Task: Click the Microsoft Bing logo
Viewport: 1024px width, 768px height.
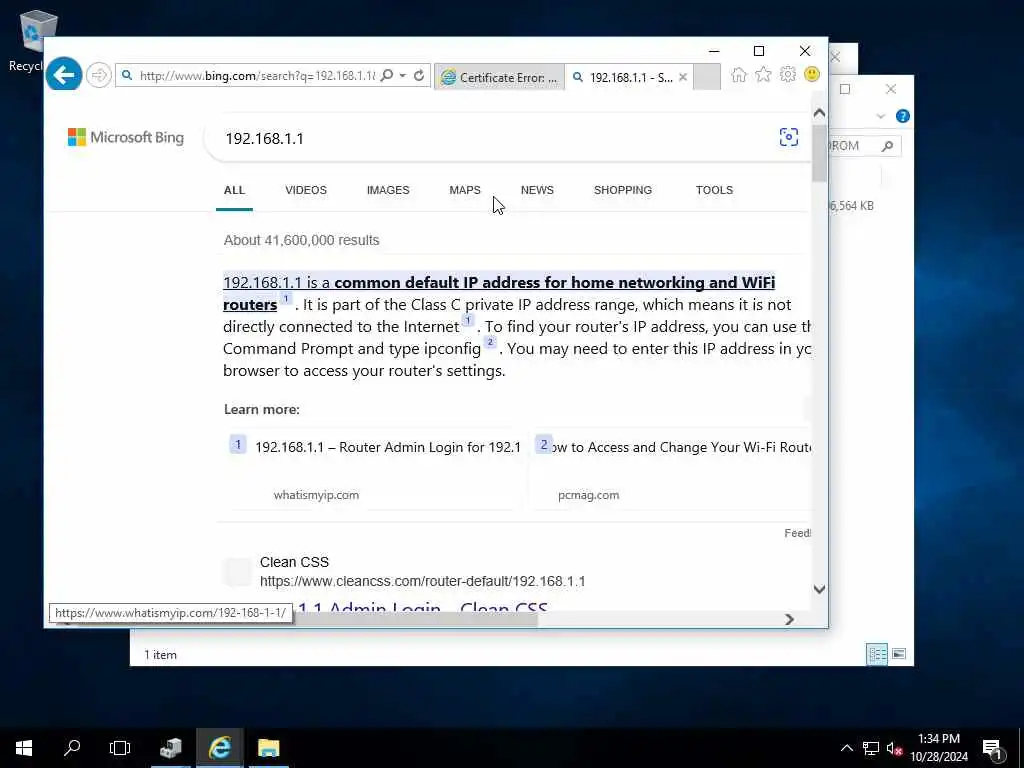Action: pos(126,137)
